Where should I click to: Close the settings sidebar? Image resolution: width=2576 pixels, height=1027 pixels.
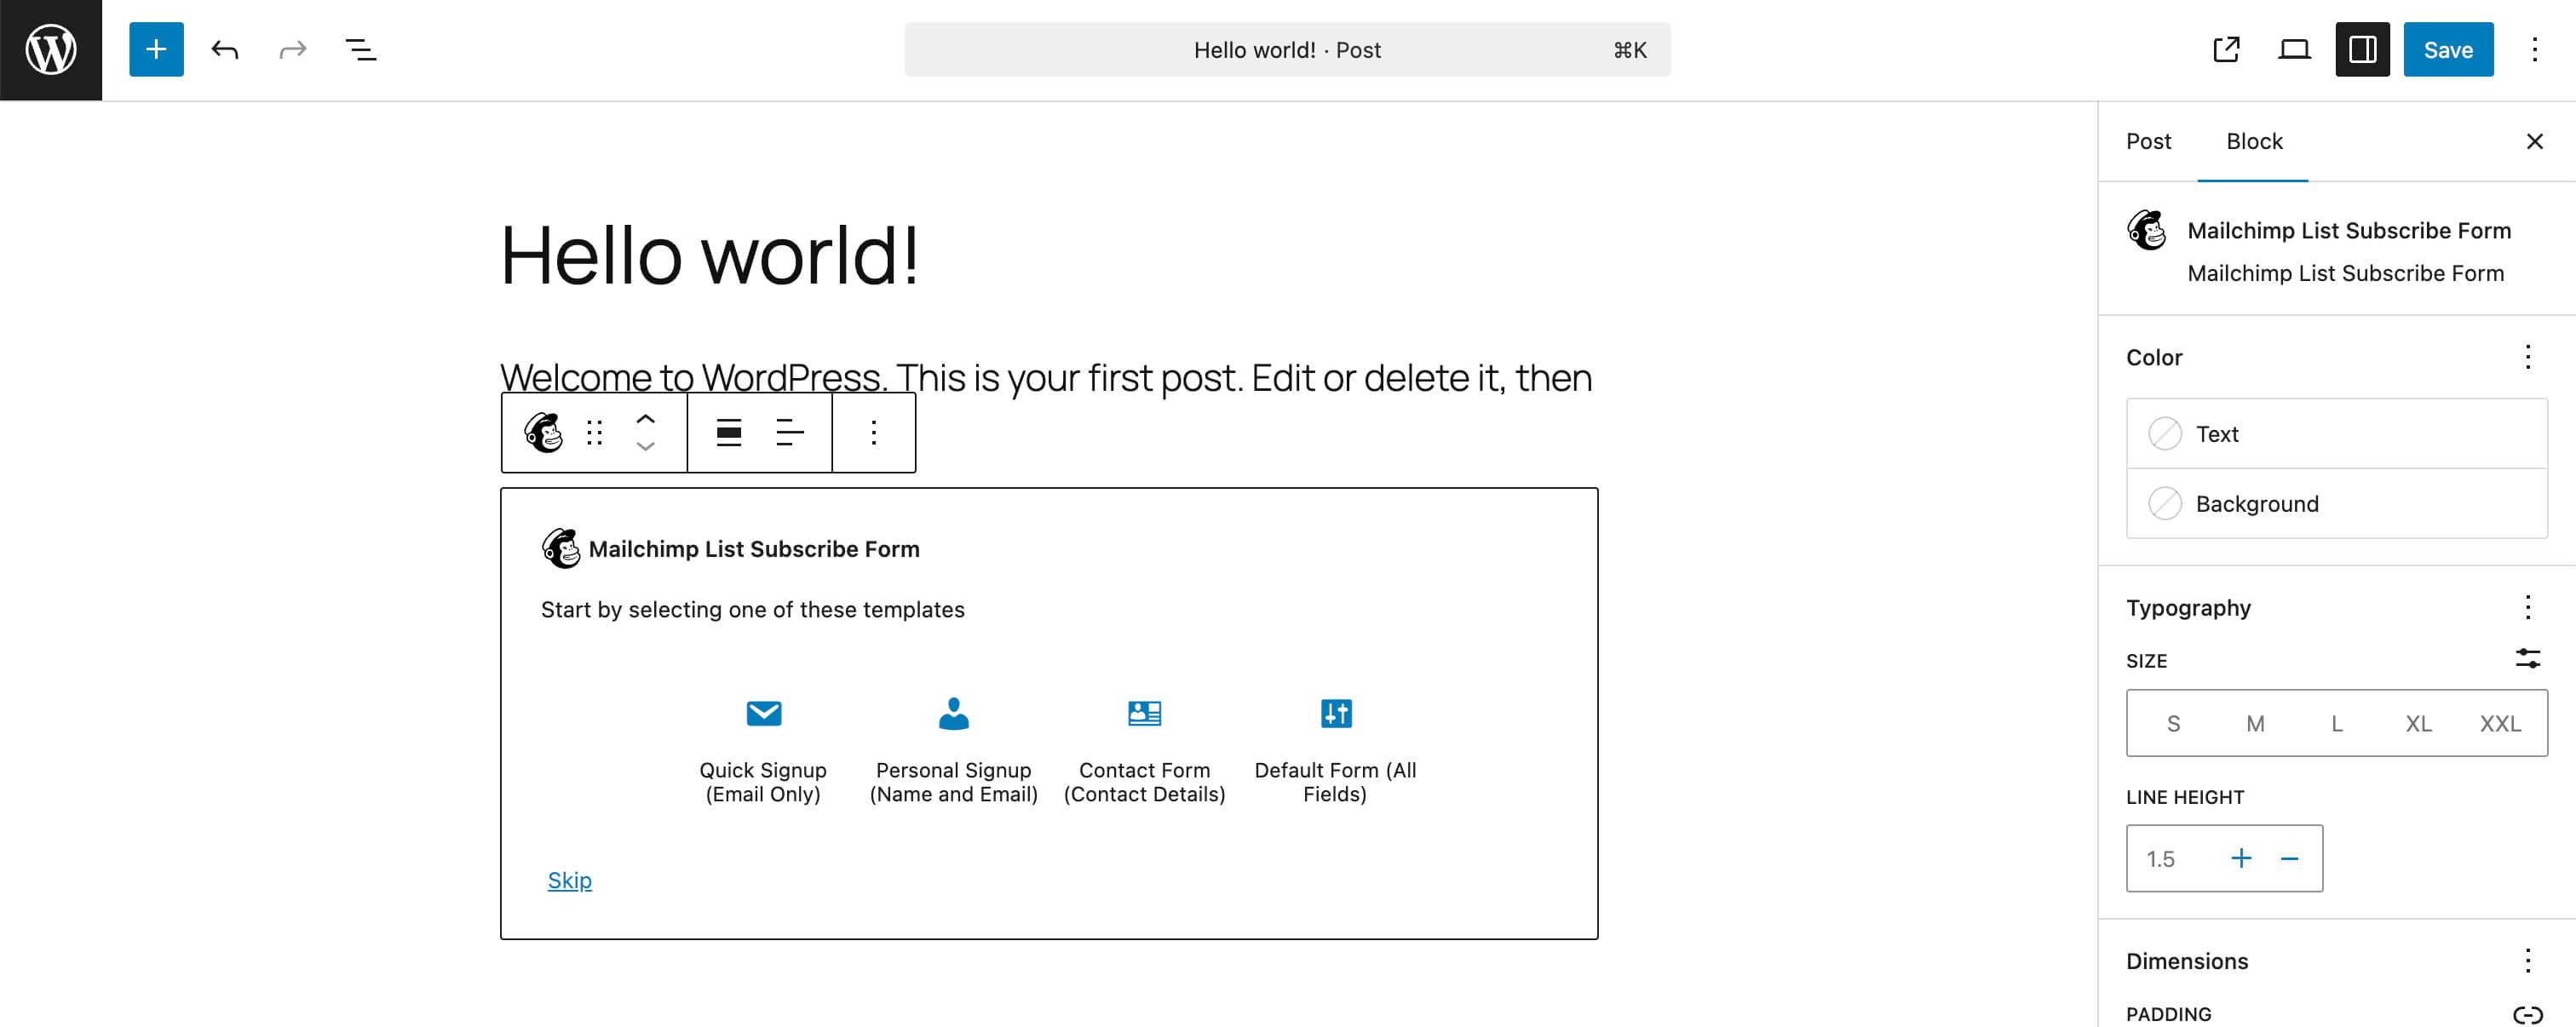point(2534,142)
